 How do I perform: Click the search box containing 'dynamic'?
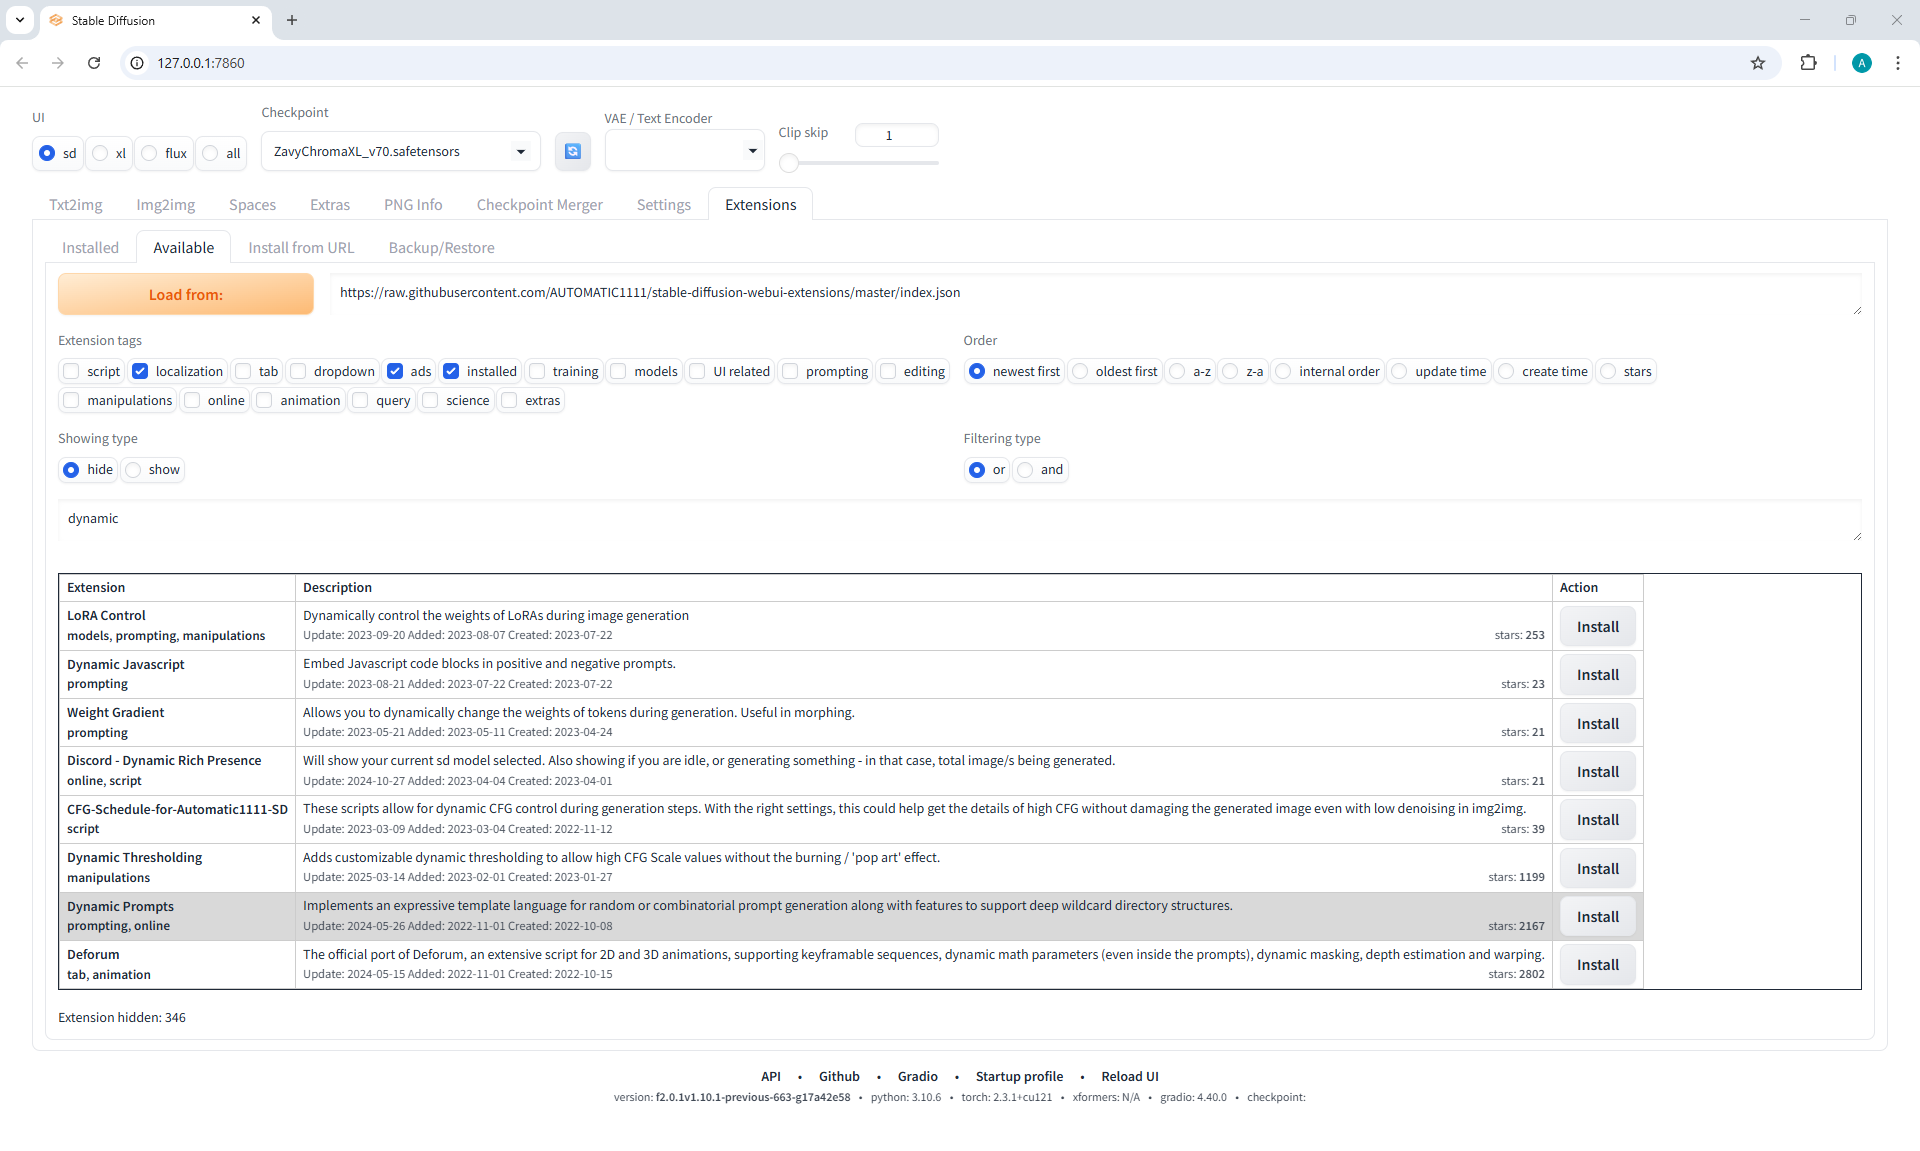coord(958,520)
